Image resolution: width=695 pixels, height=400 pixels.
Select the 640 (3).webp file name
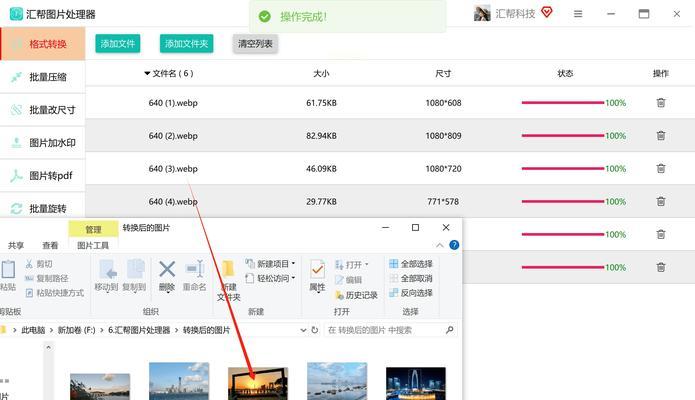[173, 169]
